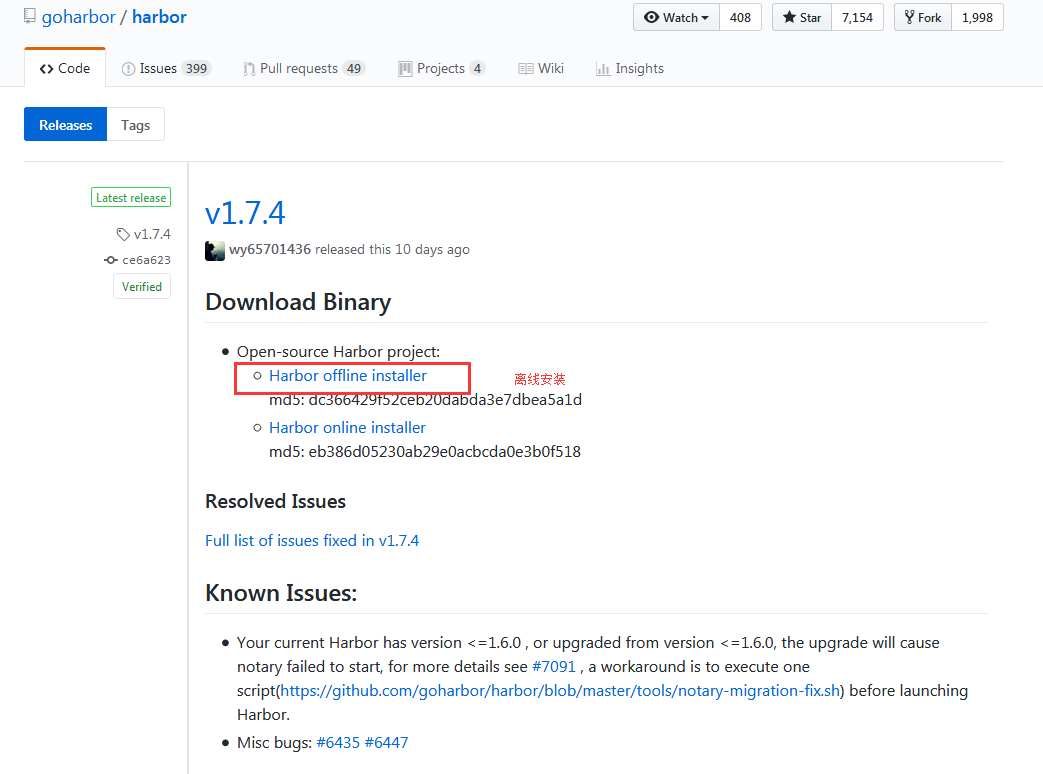Click the wy65701436 avatar image
This screenshot has width=1043, height=774.
click(x=215, y=251)
